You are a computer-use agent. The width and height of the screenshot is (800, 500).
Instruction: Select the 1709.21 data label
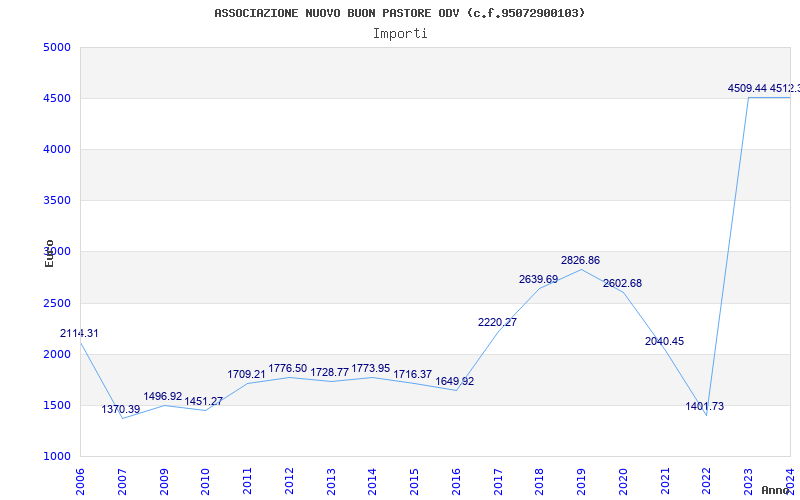click(x=246, y=374)
